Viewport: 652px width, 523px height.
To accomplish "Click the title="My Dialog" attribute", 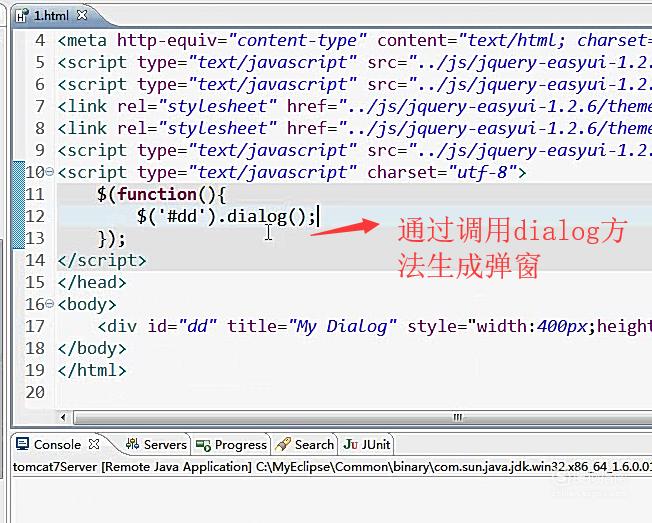I will [x=312, y=326].
